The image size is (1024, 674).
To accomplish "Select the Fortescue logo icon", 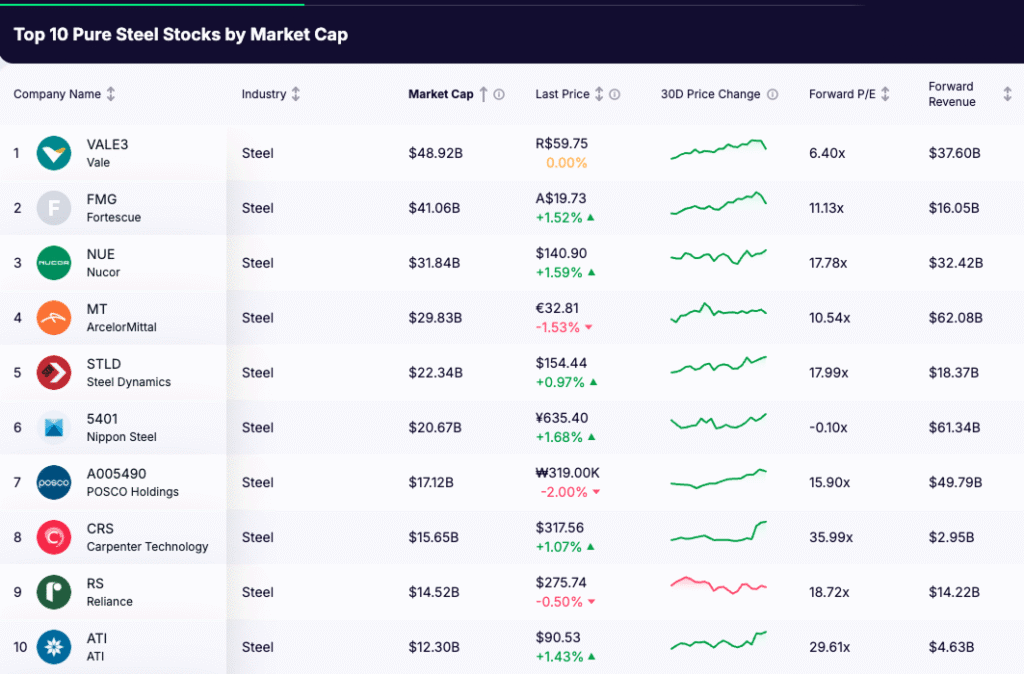I will click(x=54, y=207).
